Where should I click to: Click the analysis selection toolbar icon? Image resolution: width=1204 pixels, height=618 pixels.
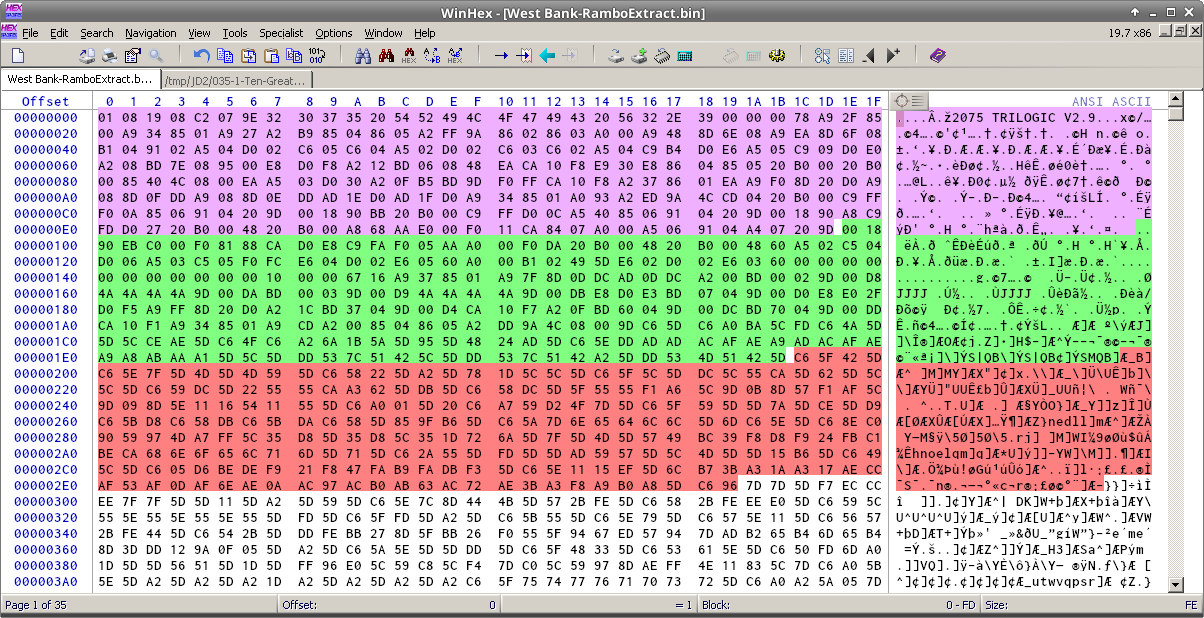point(823,56)
